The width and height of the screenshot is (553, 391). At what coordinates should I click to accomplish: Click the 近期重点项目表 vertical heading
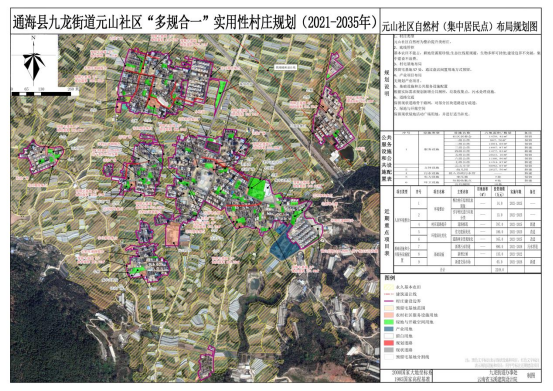coord(387,232)
